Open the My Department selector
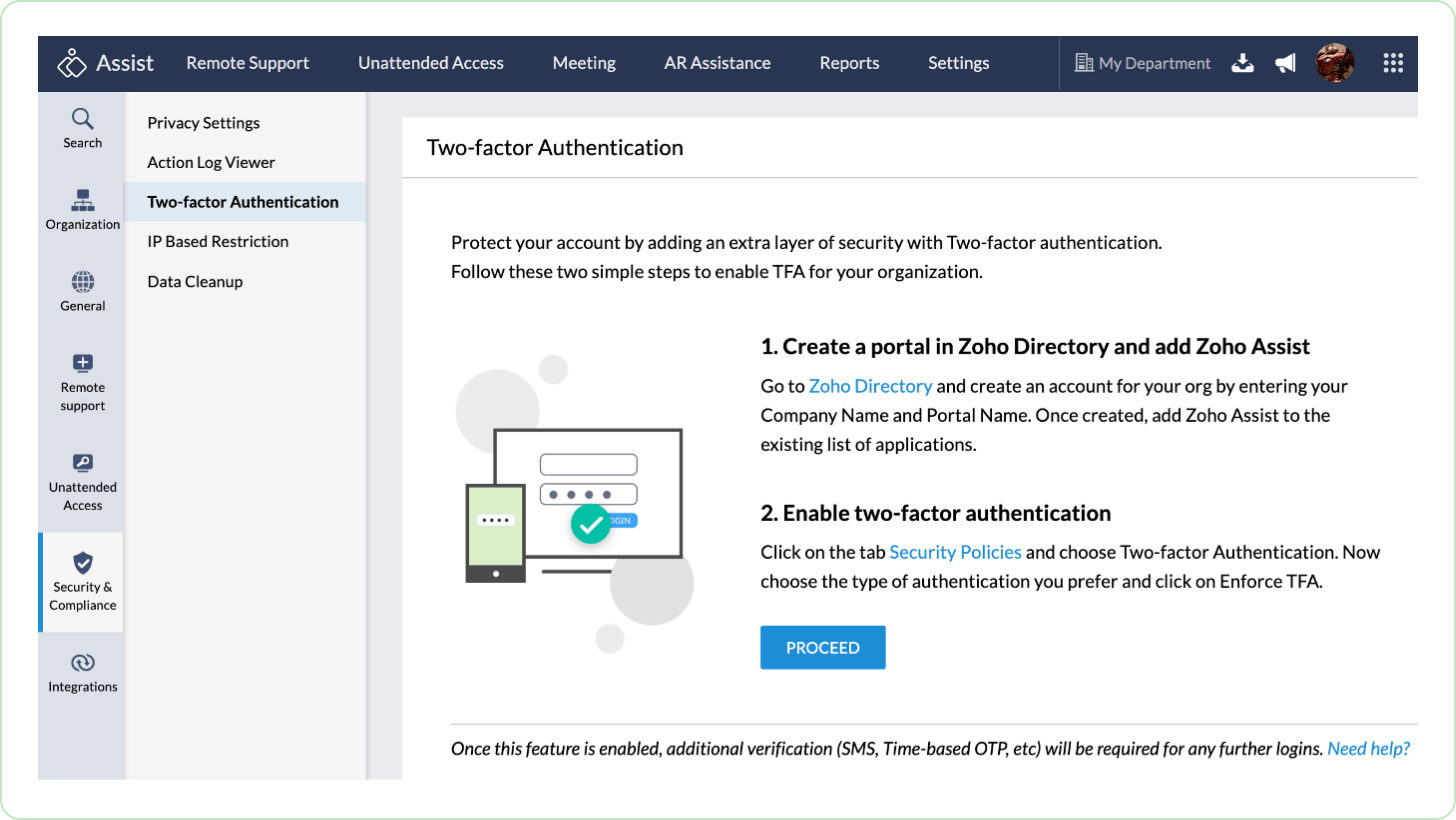This screenshot has width=1456, height=820. click(1142, 63)
